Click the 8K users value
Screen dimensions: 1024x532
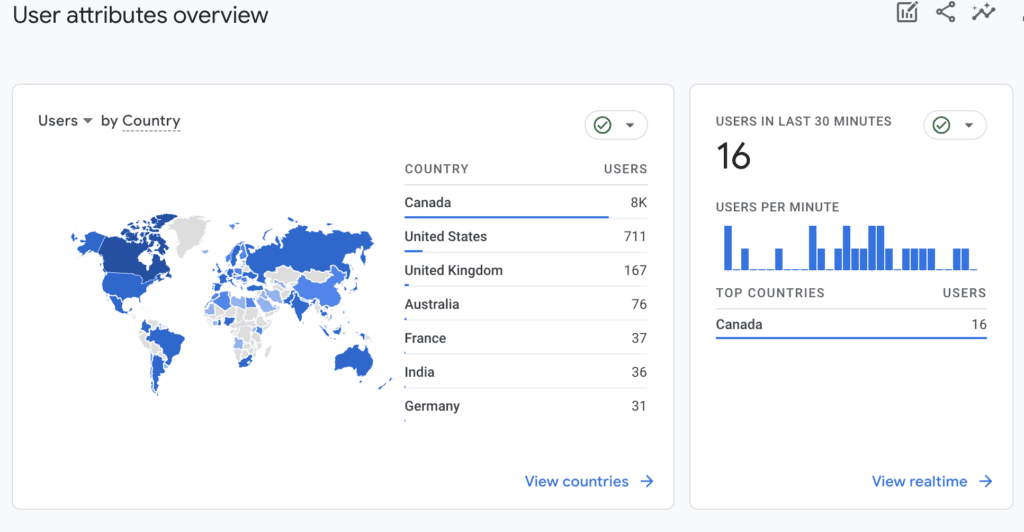click(639, 202)
